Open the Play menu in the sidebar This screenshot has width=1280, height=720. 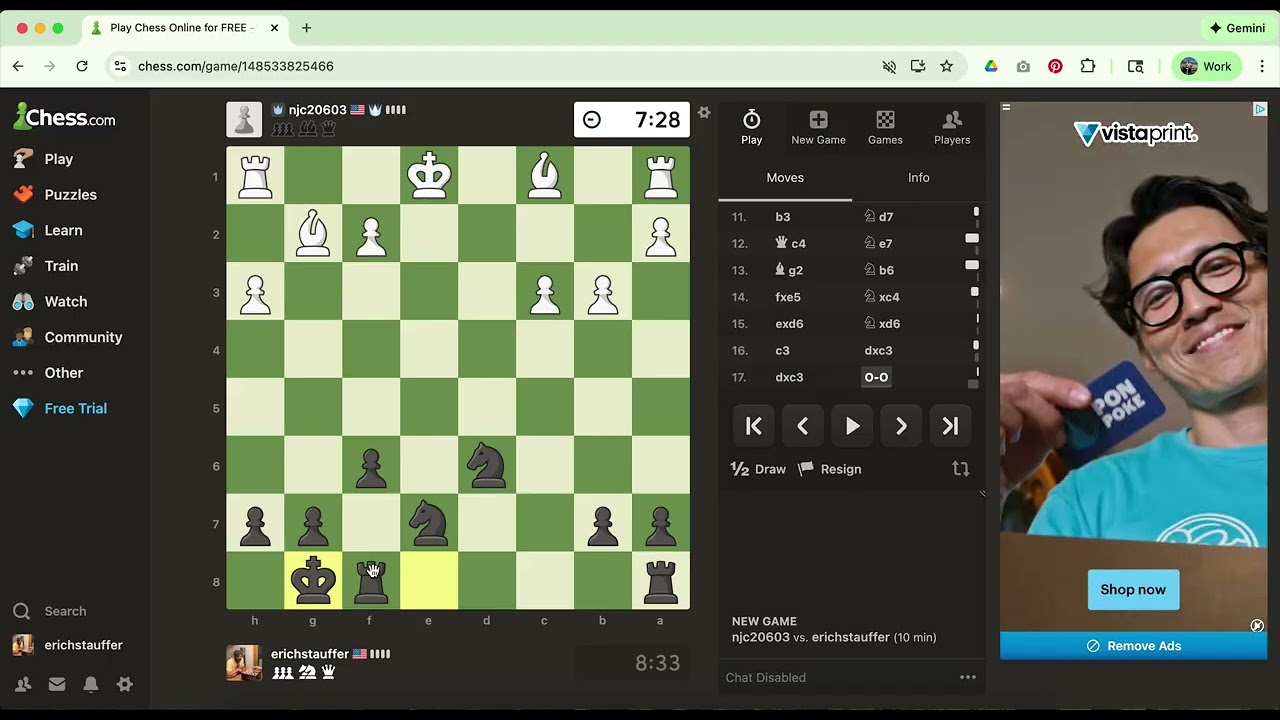pyautogui.click(x=43, y=159)
